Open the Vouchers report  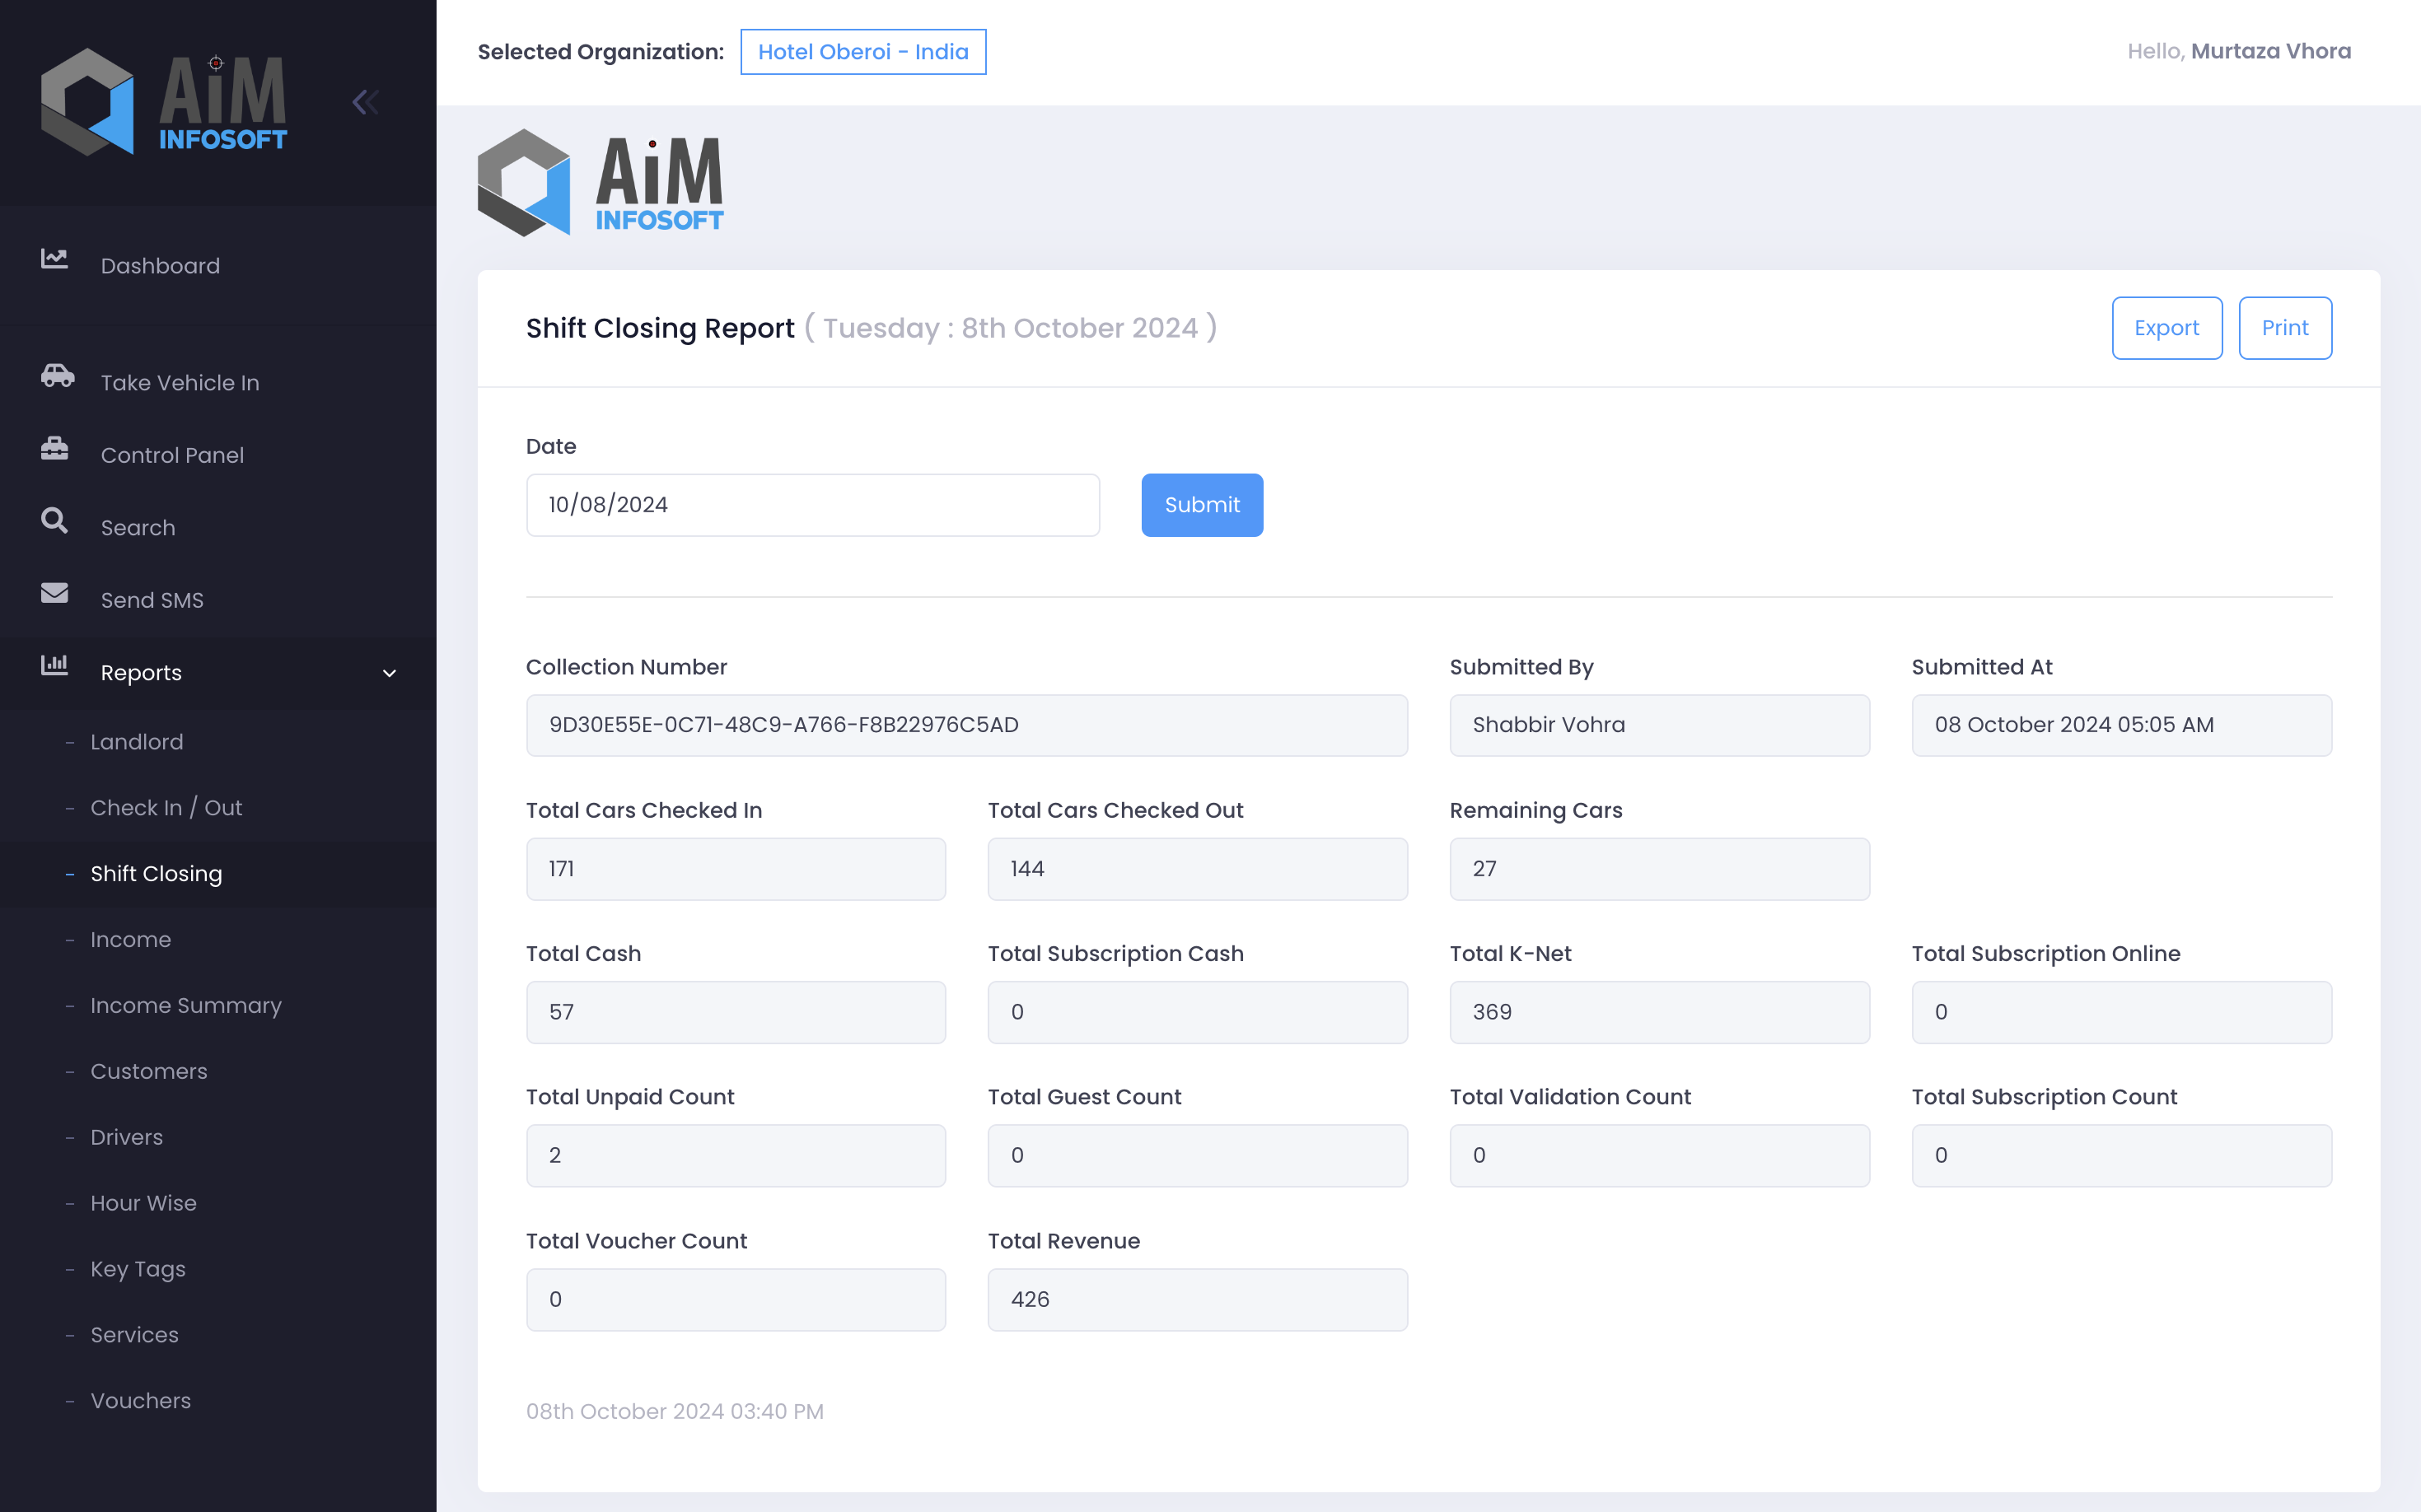(x=218, y=1401)
